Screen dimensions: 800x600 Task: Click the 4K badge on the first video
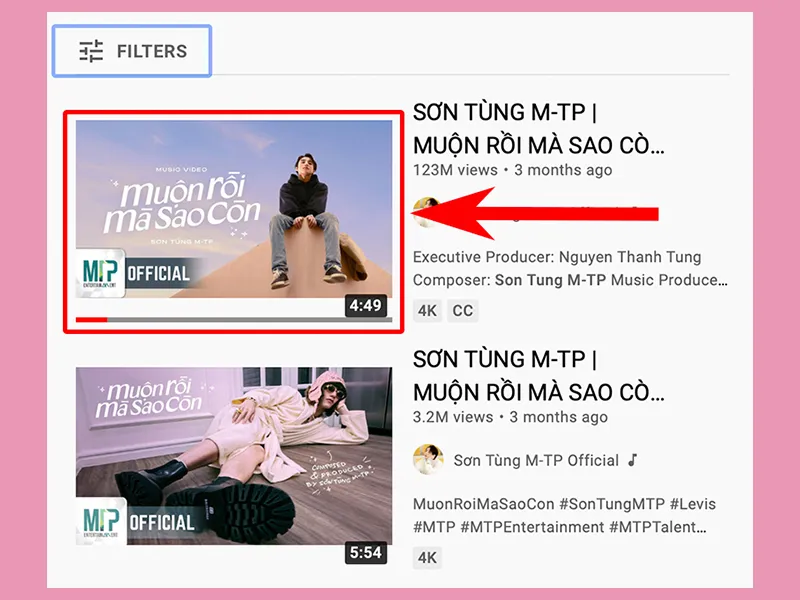426,311
